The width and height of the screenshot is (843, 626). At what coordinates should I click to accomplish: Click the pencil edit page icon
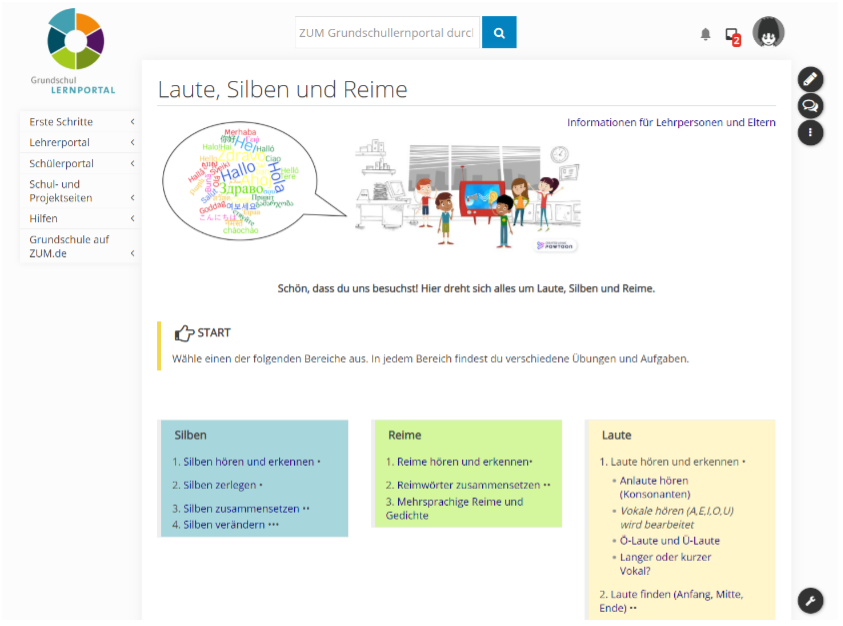point(810,79)
